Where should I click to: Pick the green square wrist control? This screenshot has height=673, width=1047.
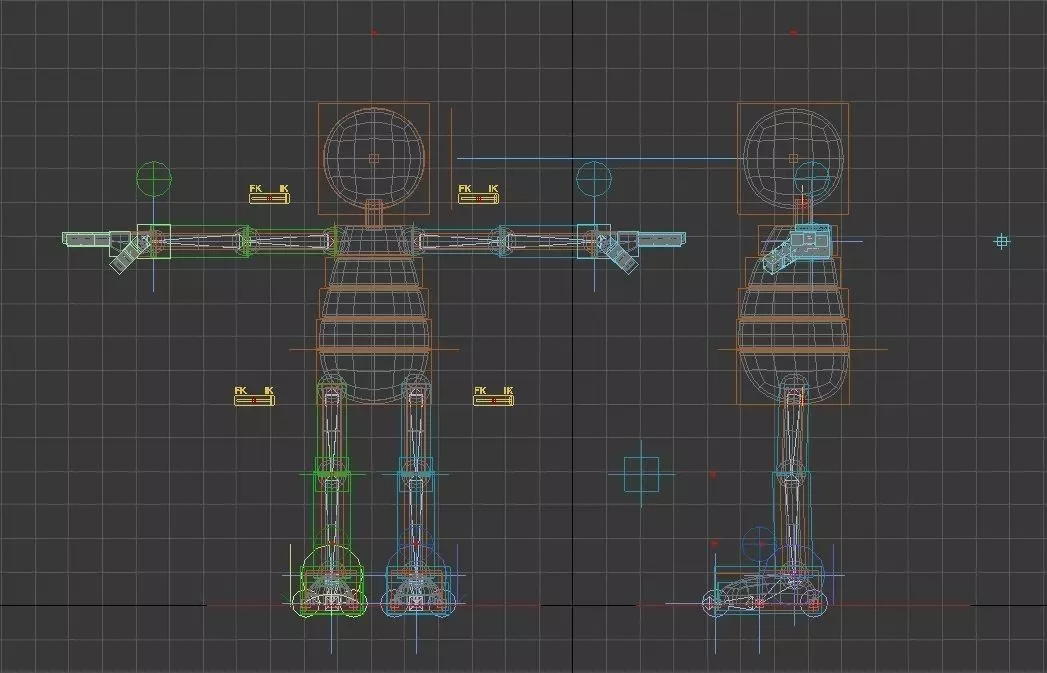click(x=154, y=241)
